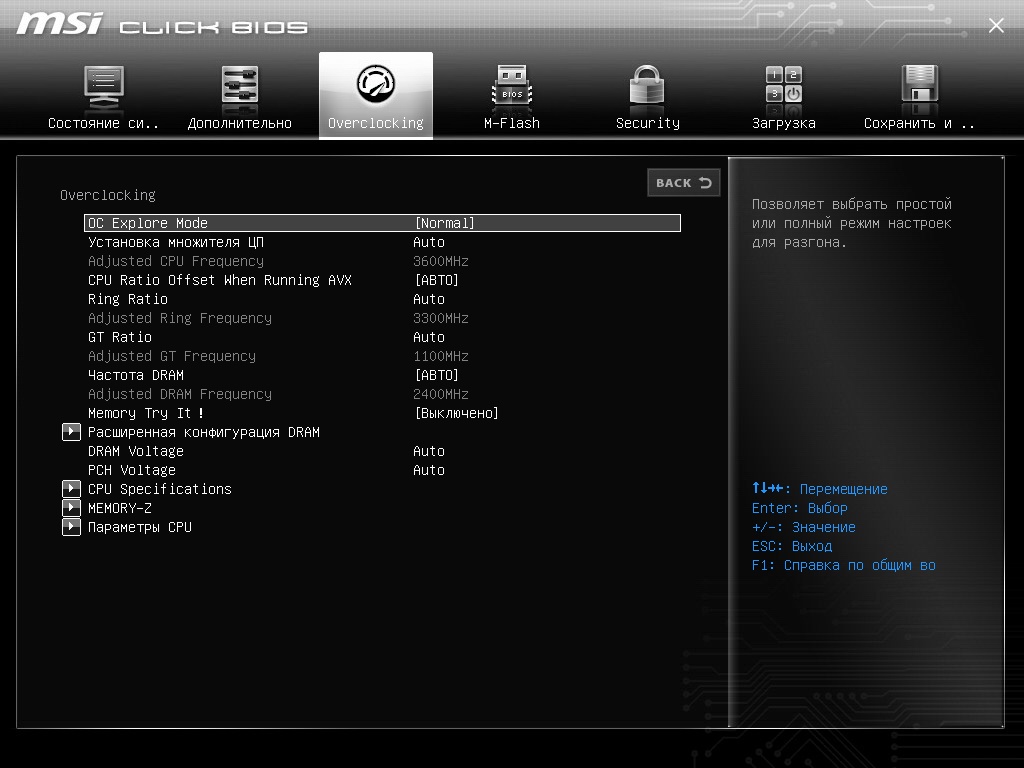This screenshot has width=1024, height=768.
Task: Open the OC Explore Mode [Normal] option
Action: [x=383, y=223]
